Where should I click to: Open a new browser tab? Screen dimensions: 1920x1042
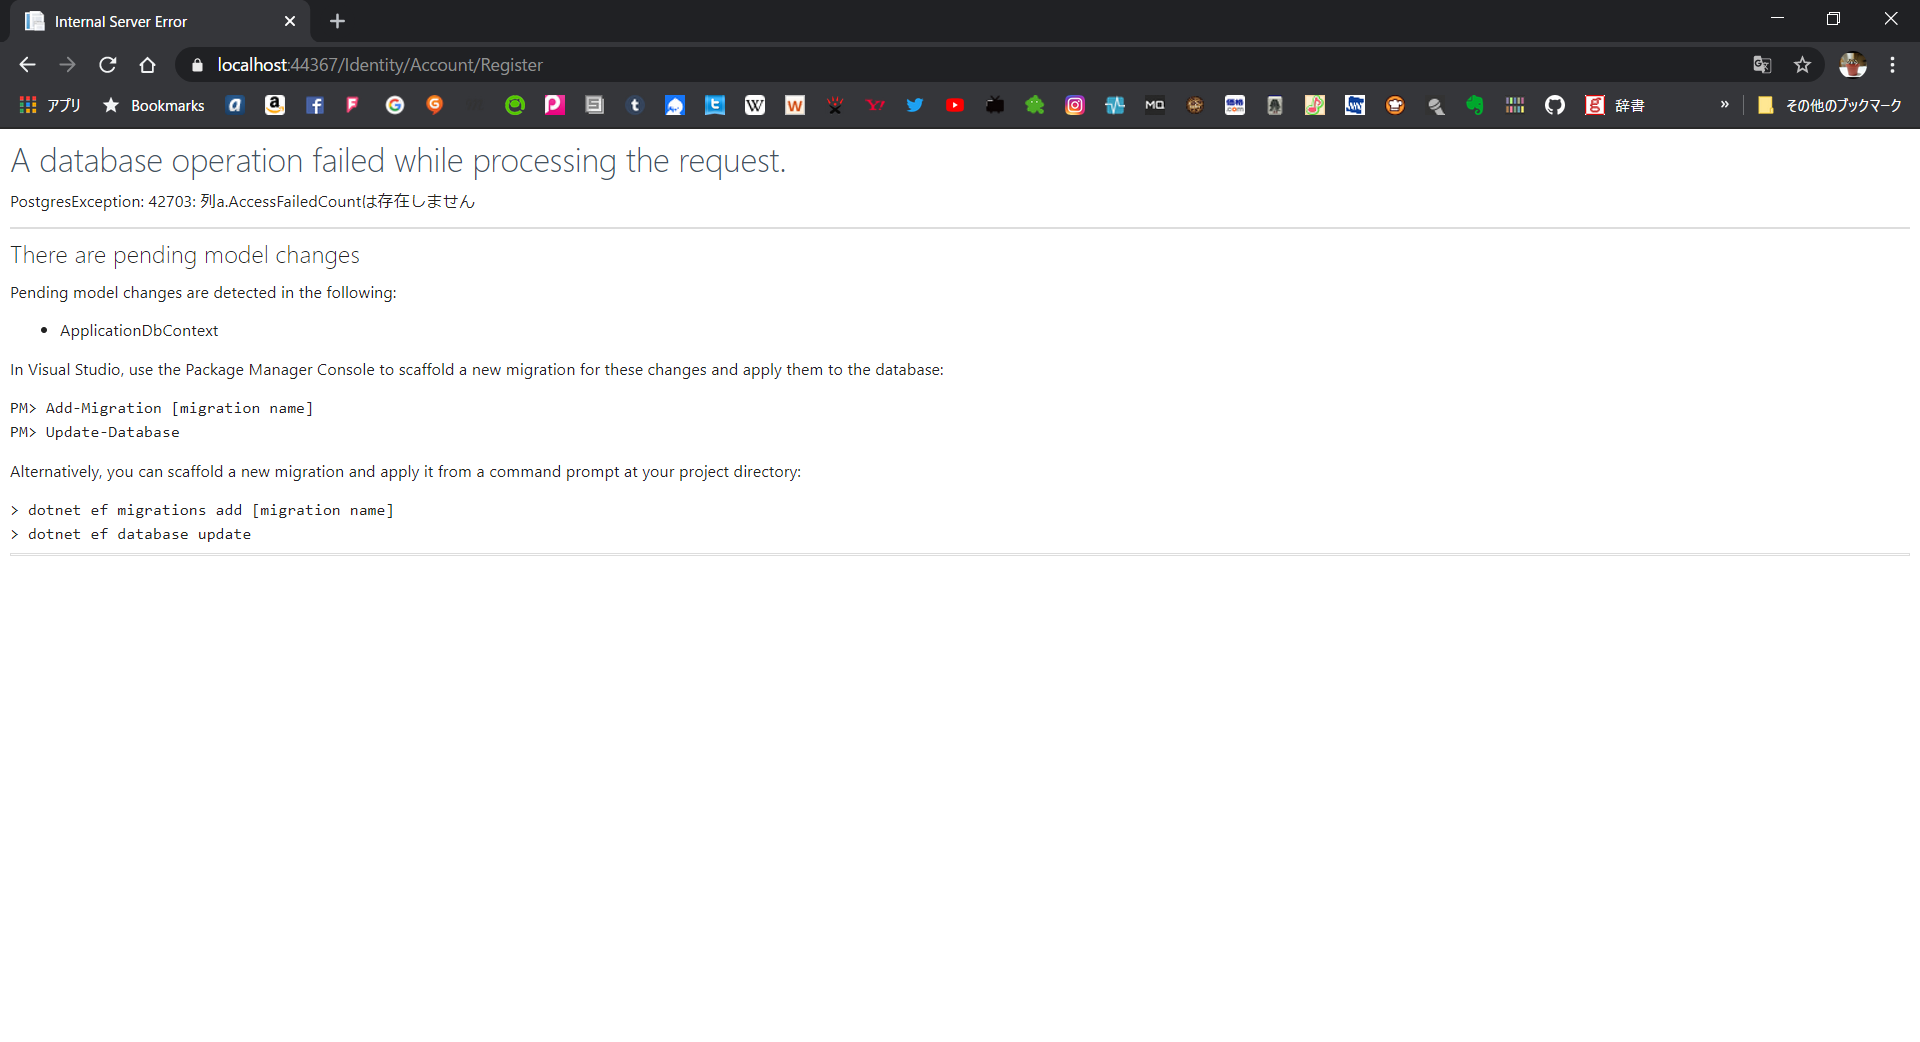(x=337, y=21)
